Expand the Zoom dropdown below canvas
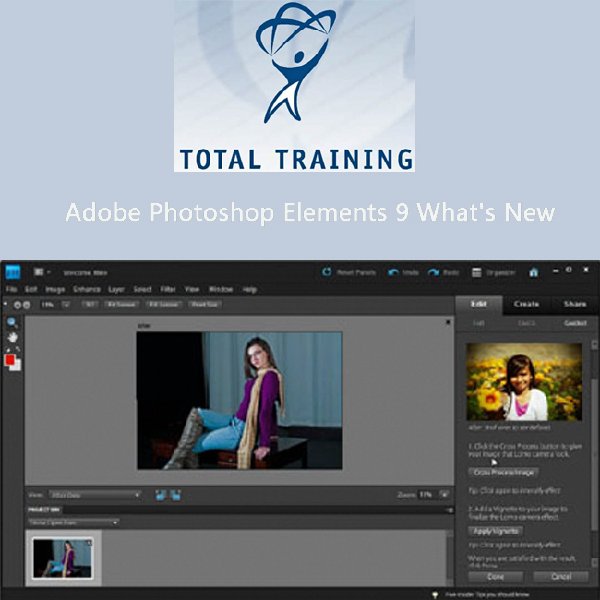The image size is (600, 600). point(445,495)
